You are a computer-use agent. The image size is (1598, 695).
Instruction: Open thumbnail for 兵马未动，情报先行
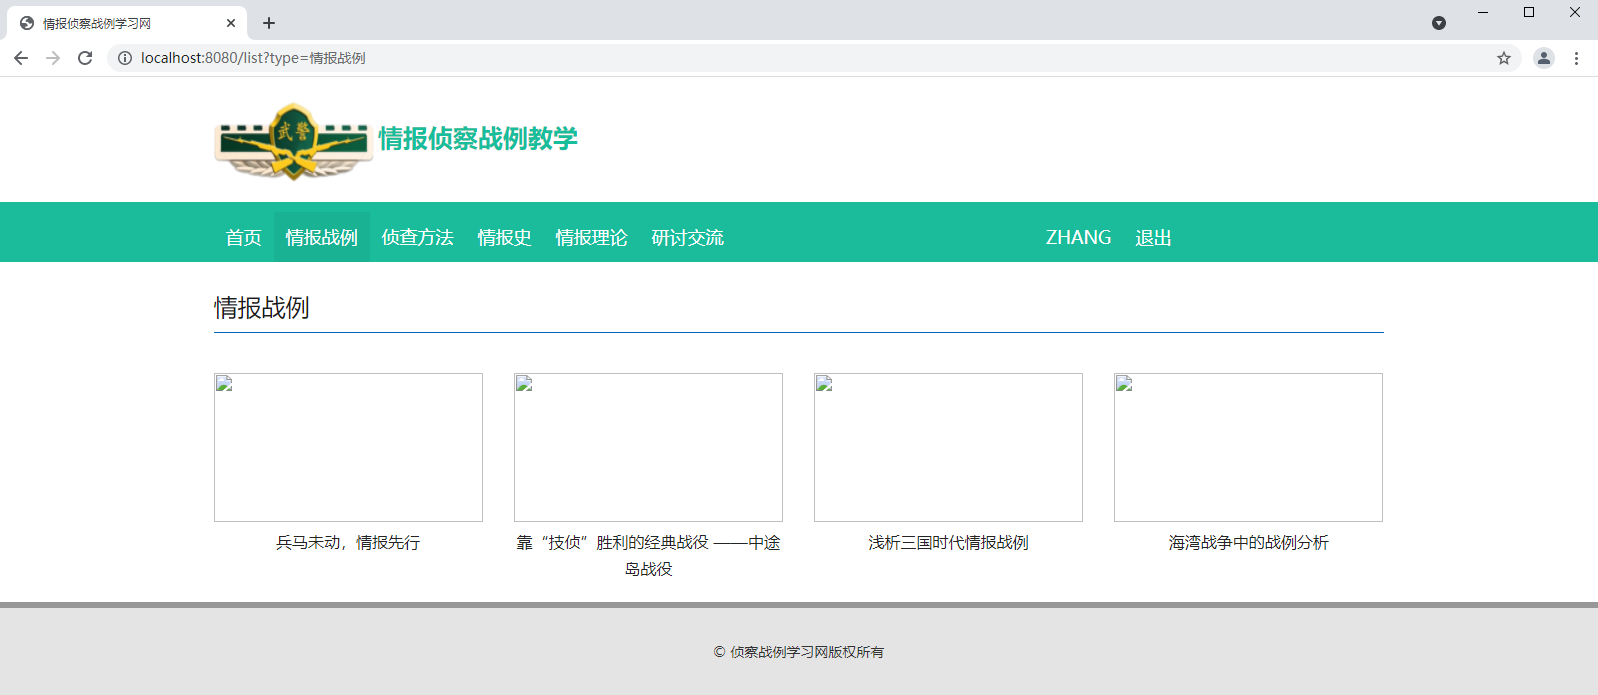[348, 447]
